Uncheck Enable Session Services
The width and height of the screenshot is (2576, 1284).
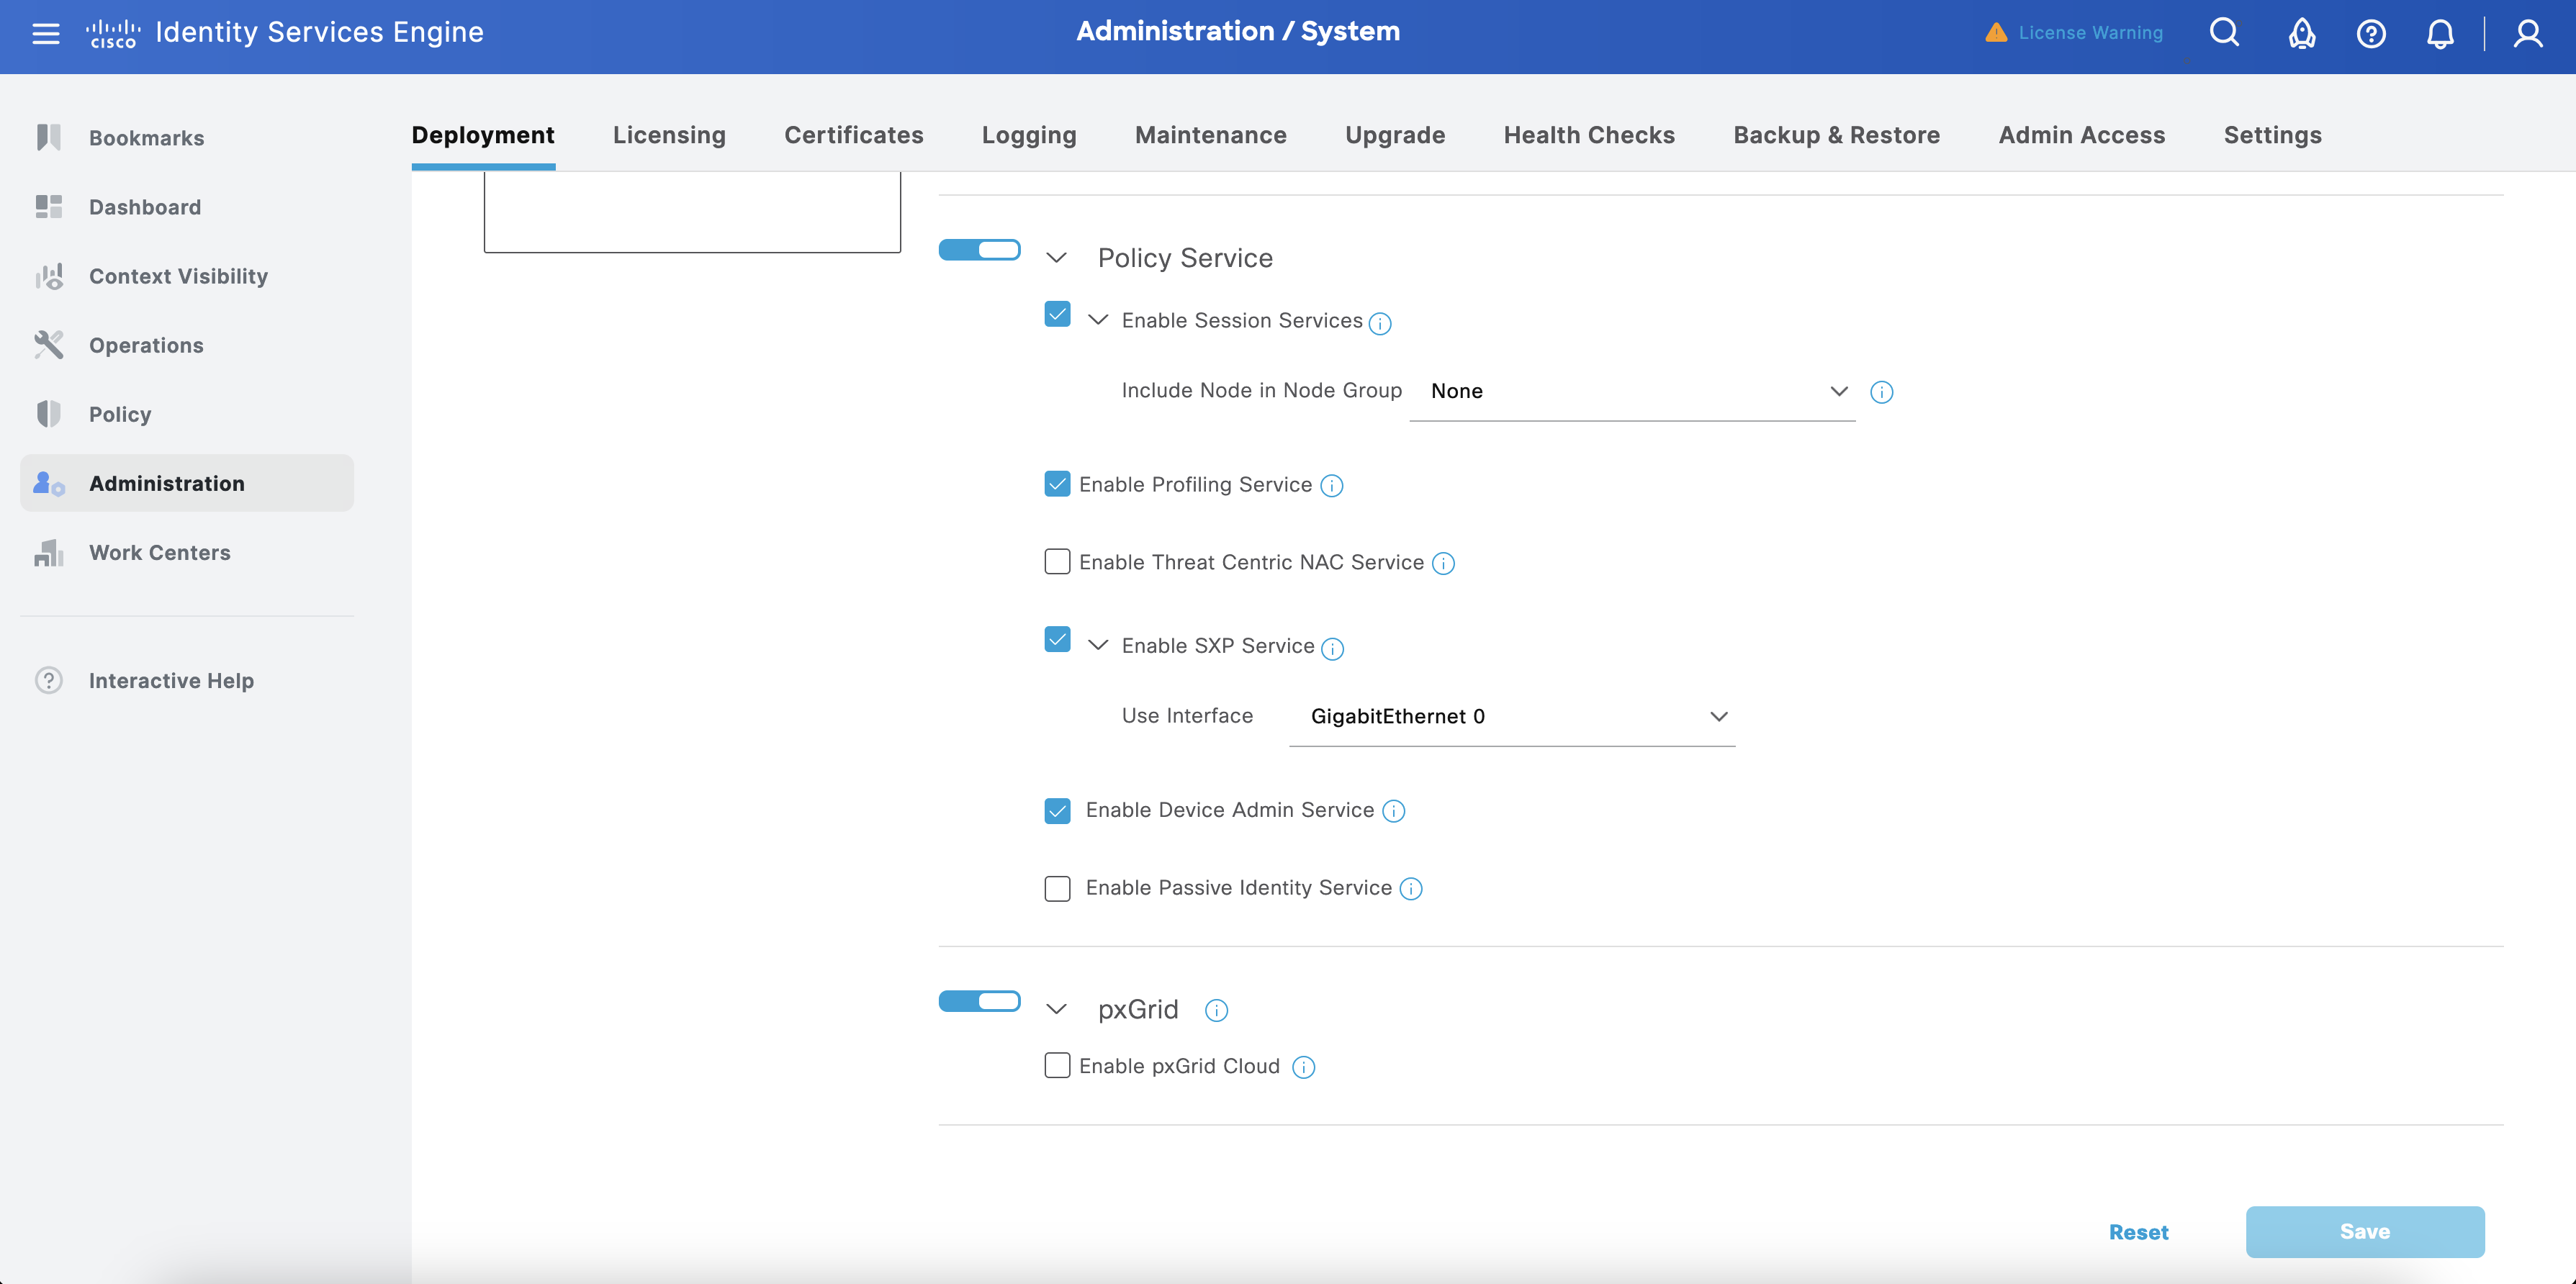click(x=1057, y=314)
